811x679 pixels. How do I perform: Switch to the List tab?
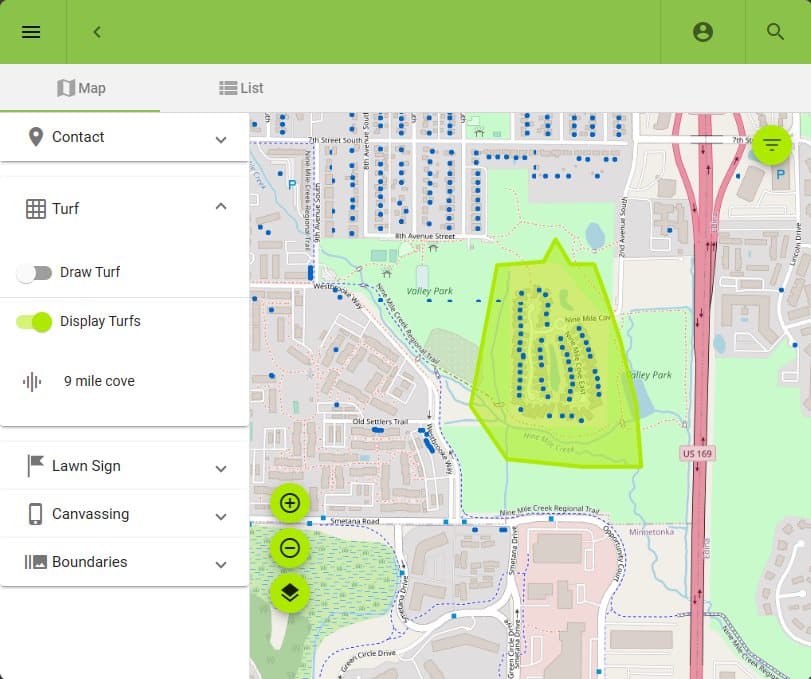(x=241, y=88)
